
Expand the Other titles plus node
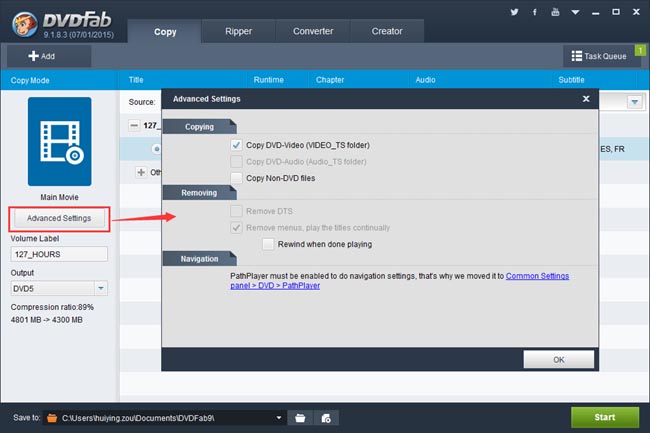tap(141, 172)
